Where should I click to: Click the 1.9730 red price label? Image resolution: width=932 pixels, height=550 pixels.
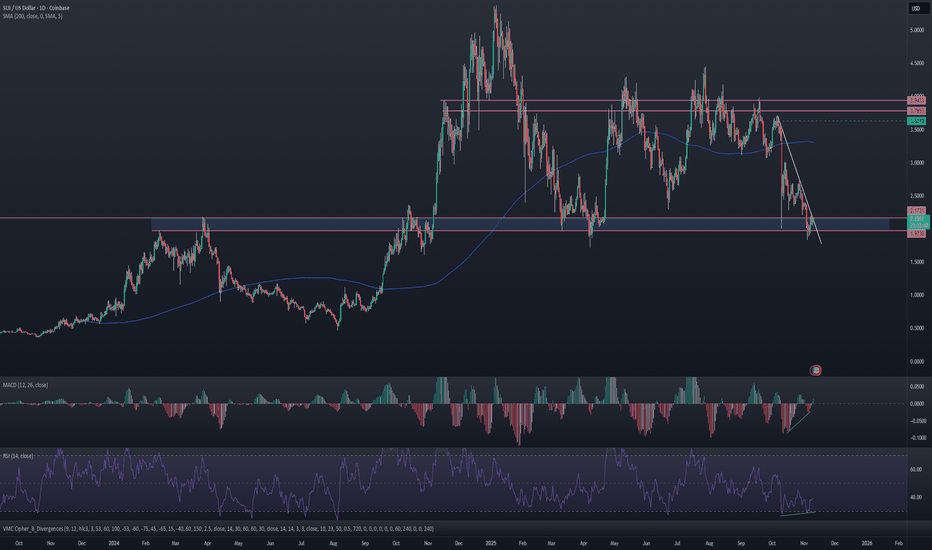(916, 233)
